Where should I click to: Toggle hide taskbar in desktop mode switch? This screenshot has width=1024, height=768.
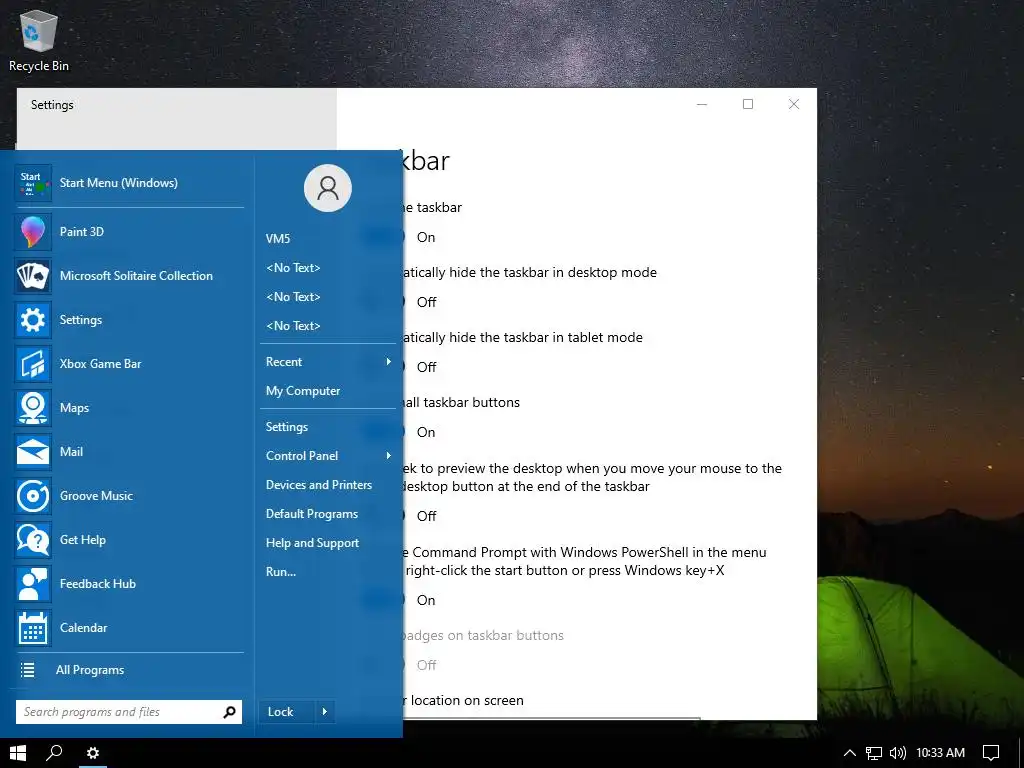(385, 302)
